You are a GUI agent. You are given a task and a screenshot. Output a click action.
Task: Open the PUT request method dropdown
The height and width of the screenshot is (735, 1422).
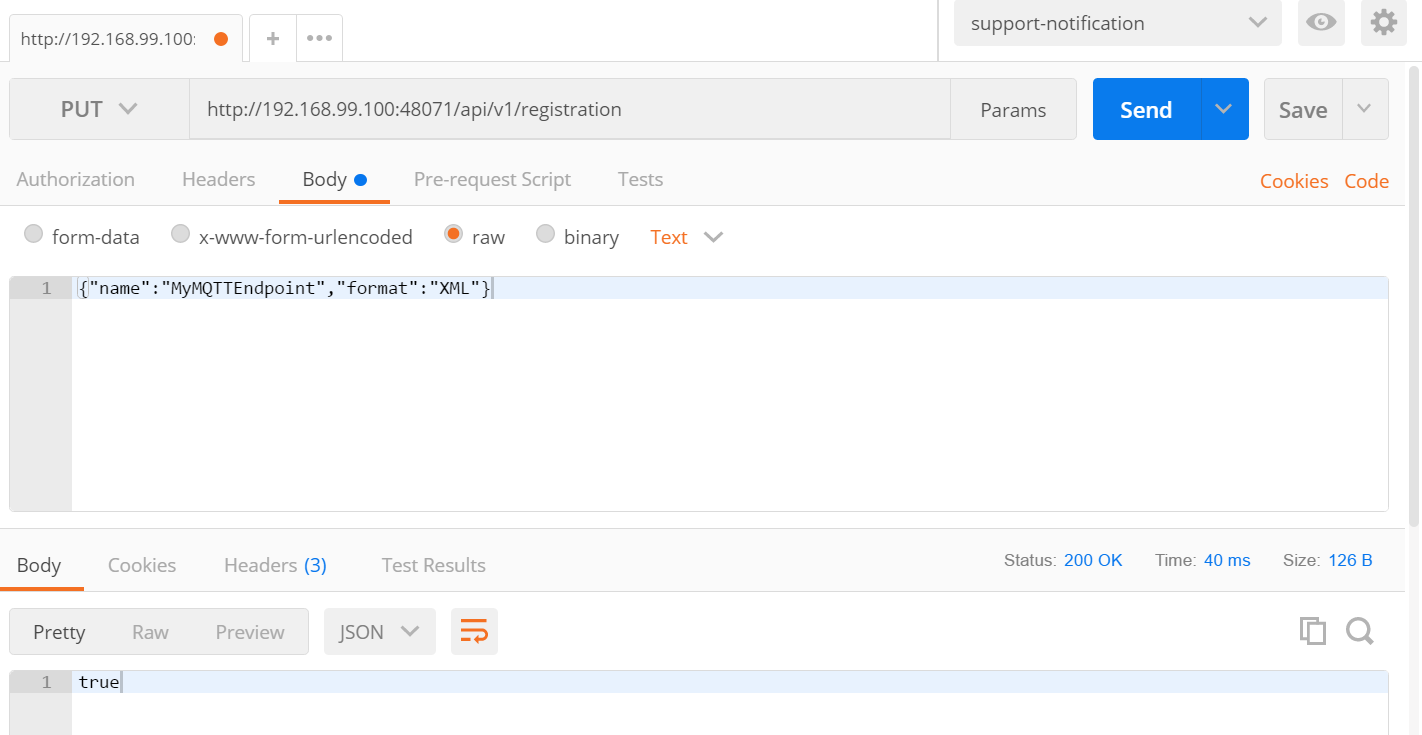click(x=97, y=109)
